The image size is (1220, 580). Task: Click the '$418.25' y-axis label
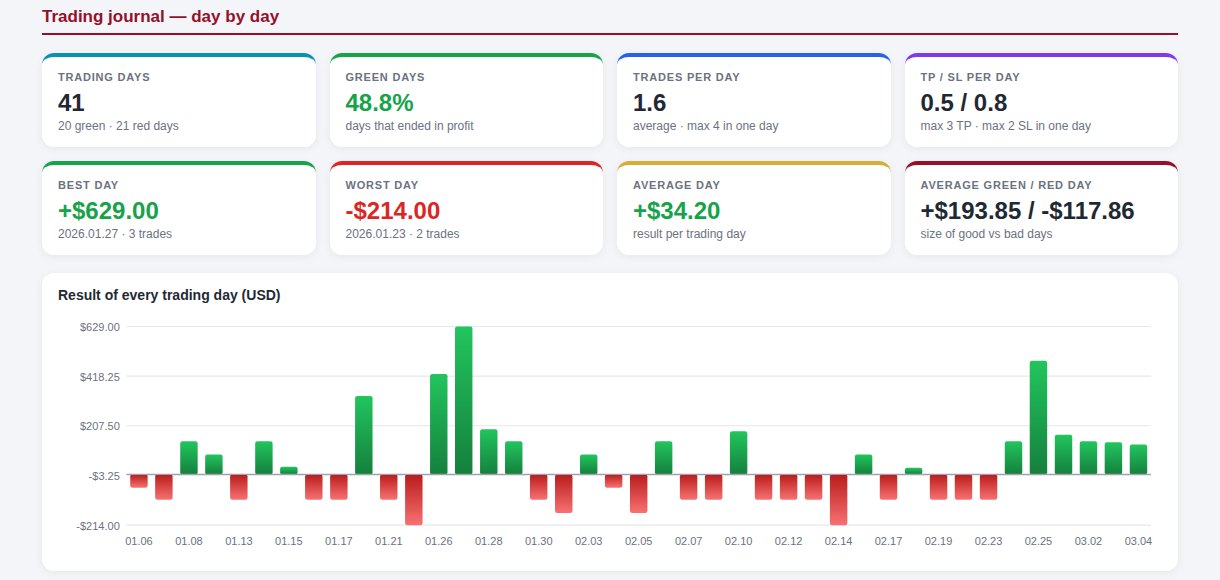100,377
